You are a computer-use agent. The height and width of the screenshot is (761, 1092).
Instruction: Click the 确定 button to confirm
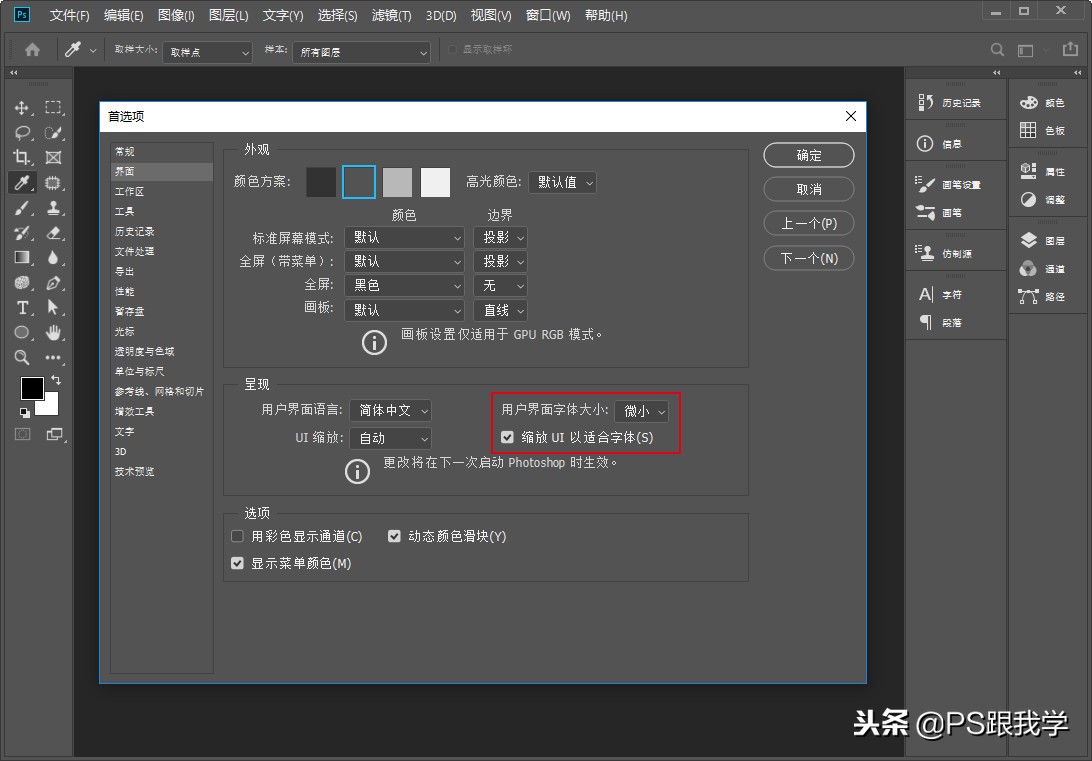pyautogui.click(x=808, y=155)
